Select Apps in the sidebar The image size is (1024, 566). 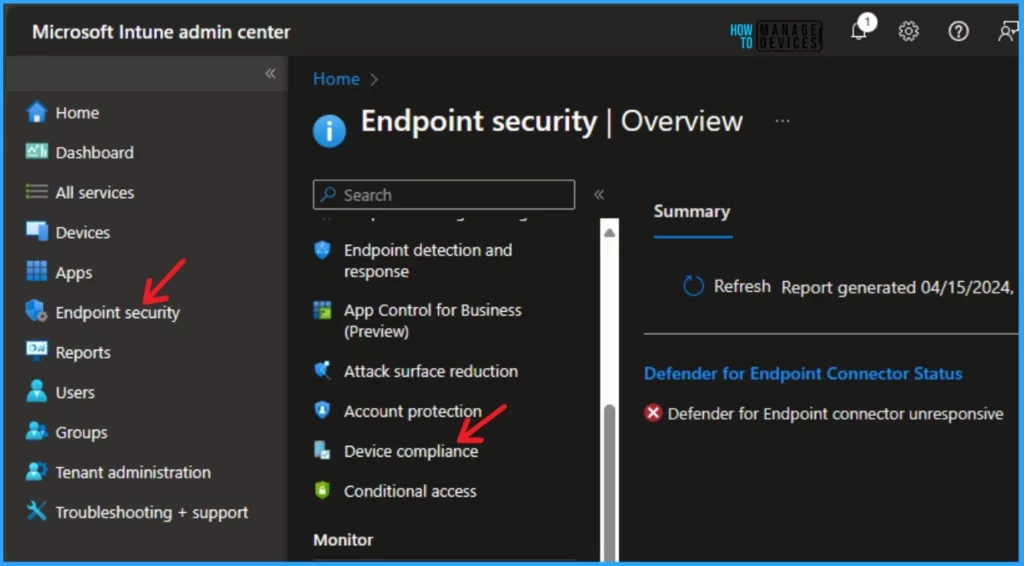point(74,273)
